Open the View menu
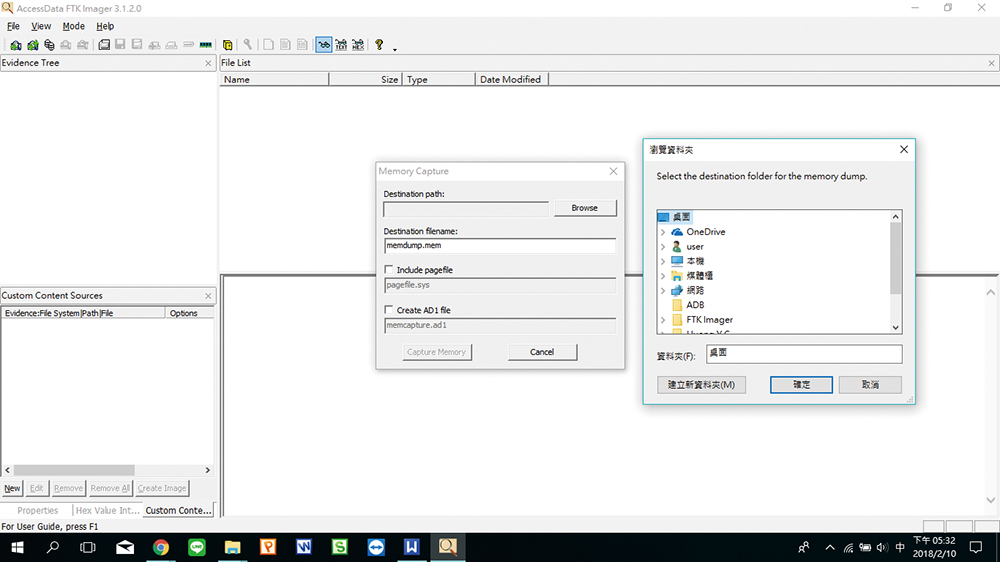The width and height of the screenshot is (1000, 562). (41, 26)
